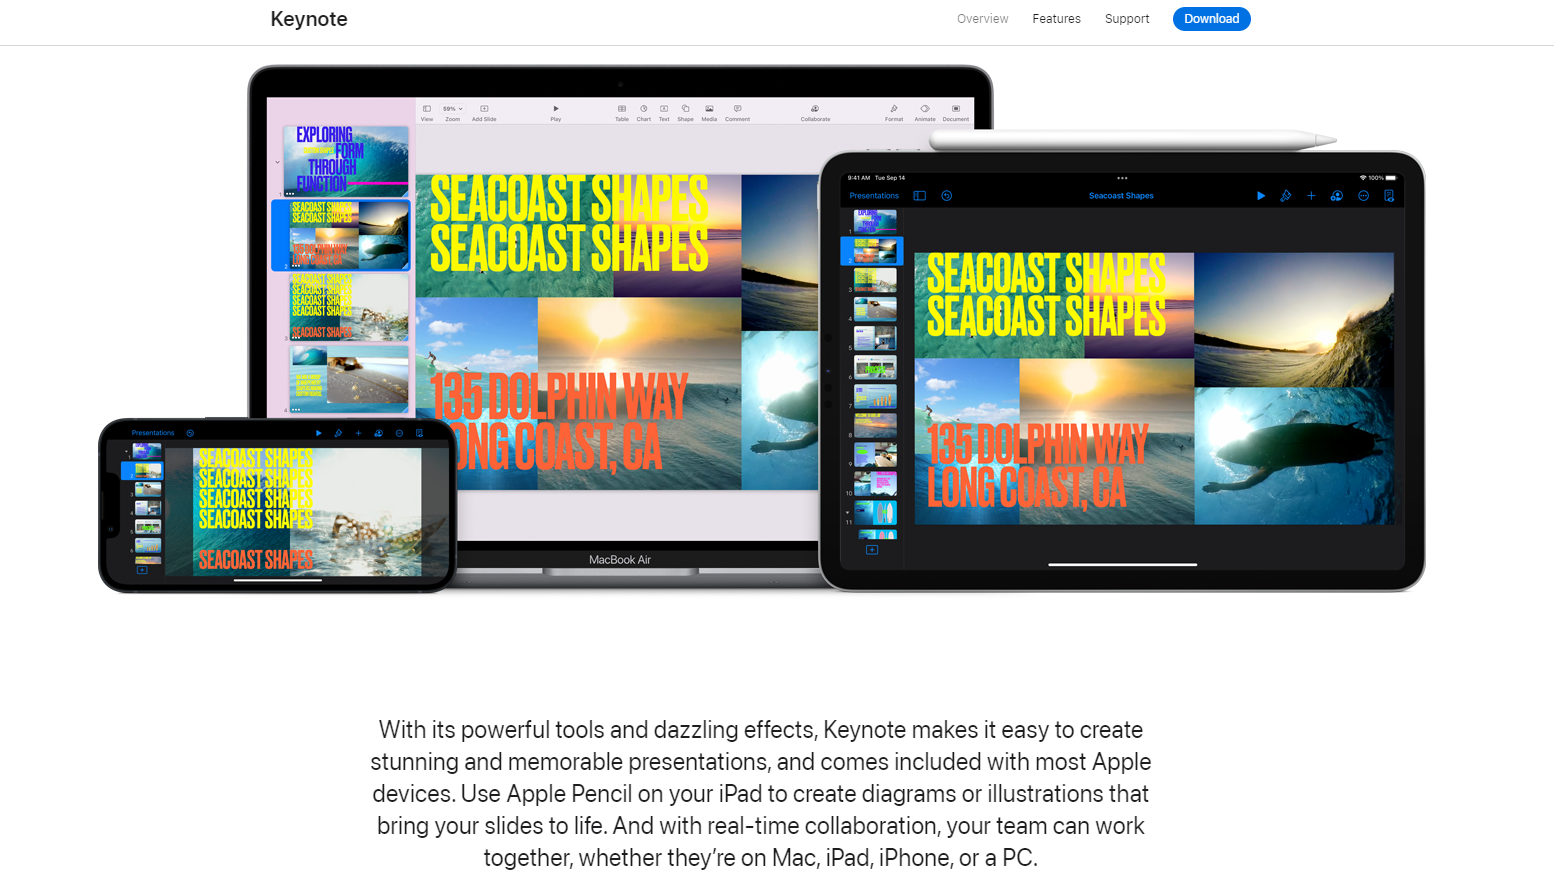
Task: Tap the plus Insert icon on iPad
Action: (x=1311, y=196)
